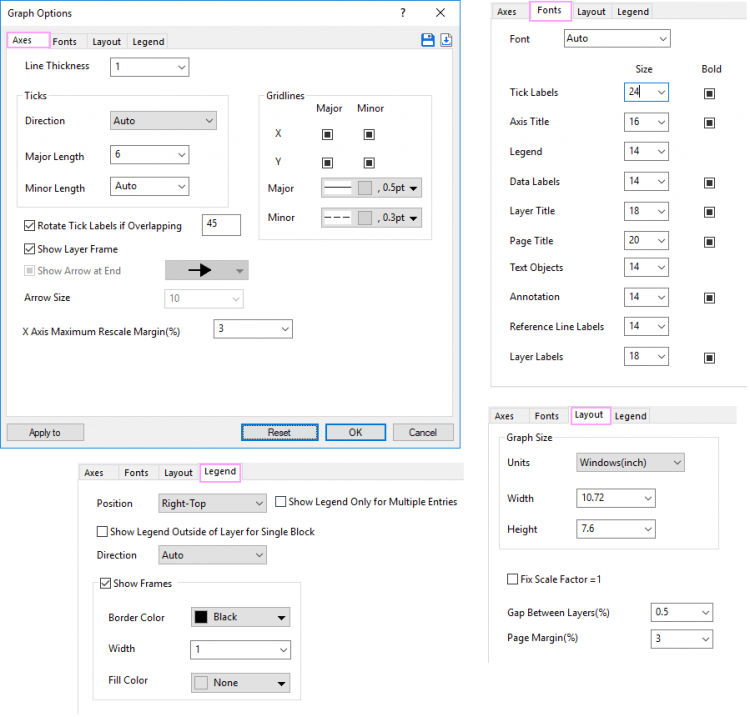This screenshot has height=717, width=750.
Task: Open the Graph Options help question mark
Action: tap(403, 13)
